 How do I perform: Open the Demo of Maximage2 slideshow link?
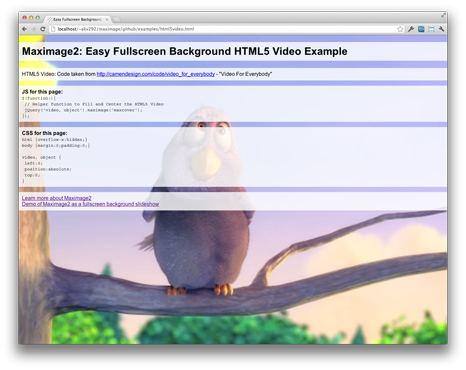click(x=90, y=204)
